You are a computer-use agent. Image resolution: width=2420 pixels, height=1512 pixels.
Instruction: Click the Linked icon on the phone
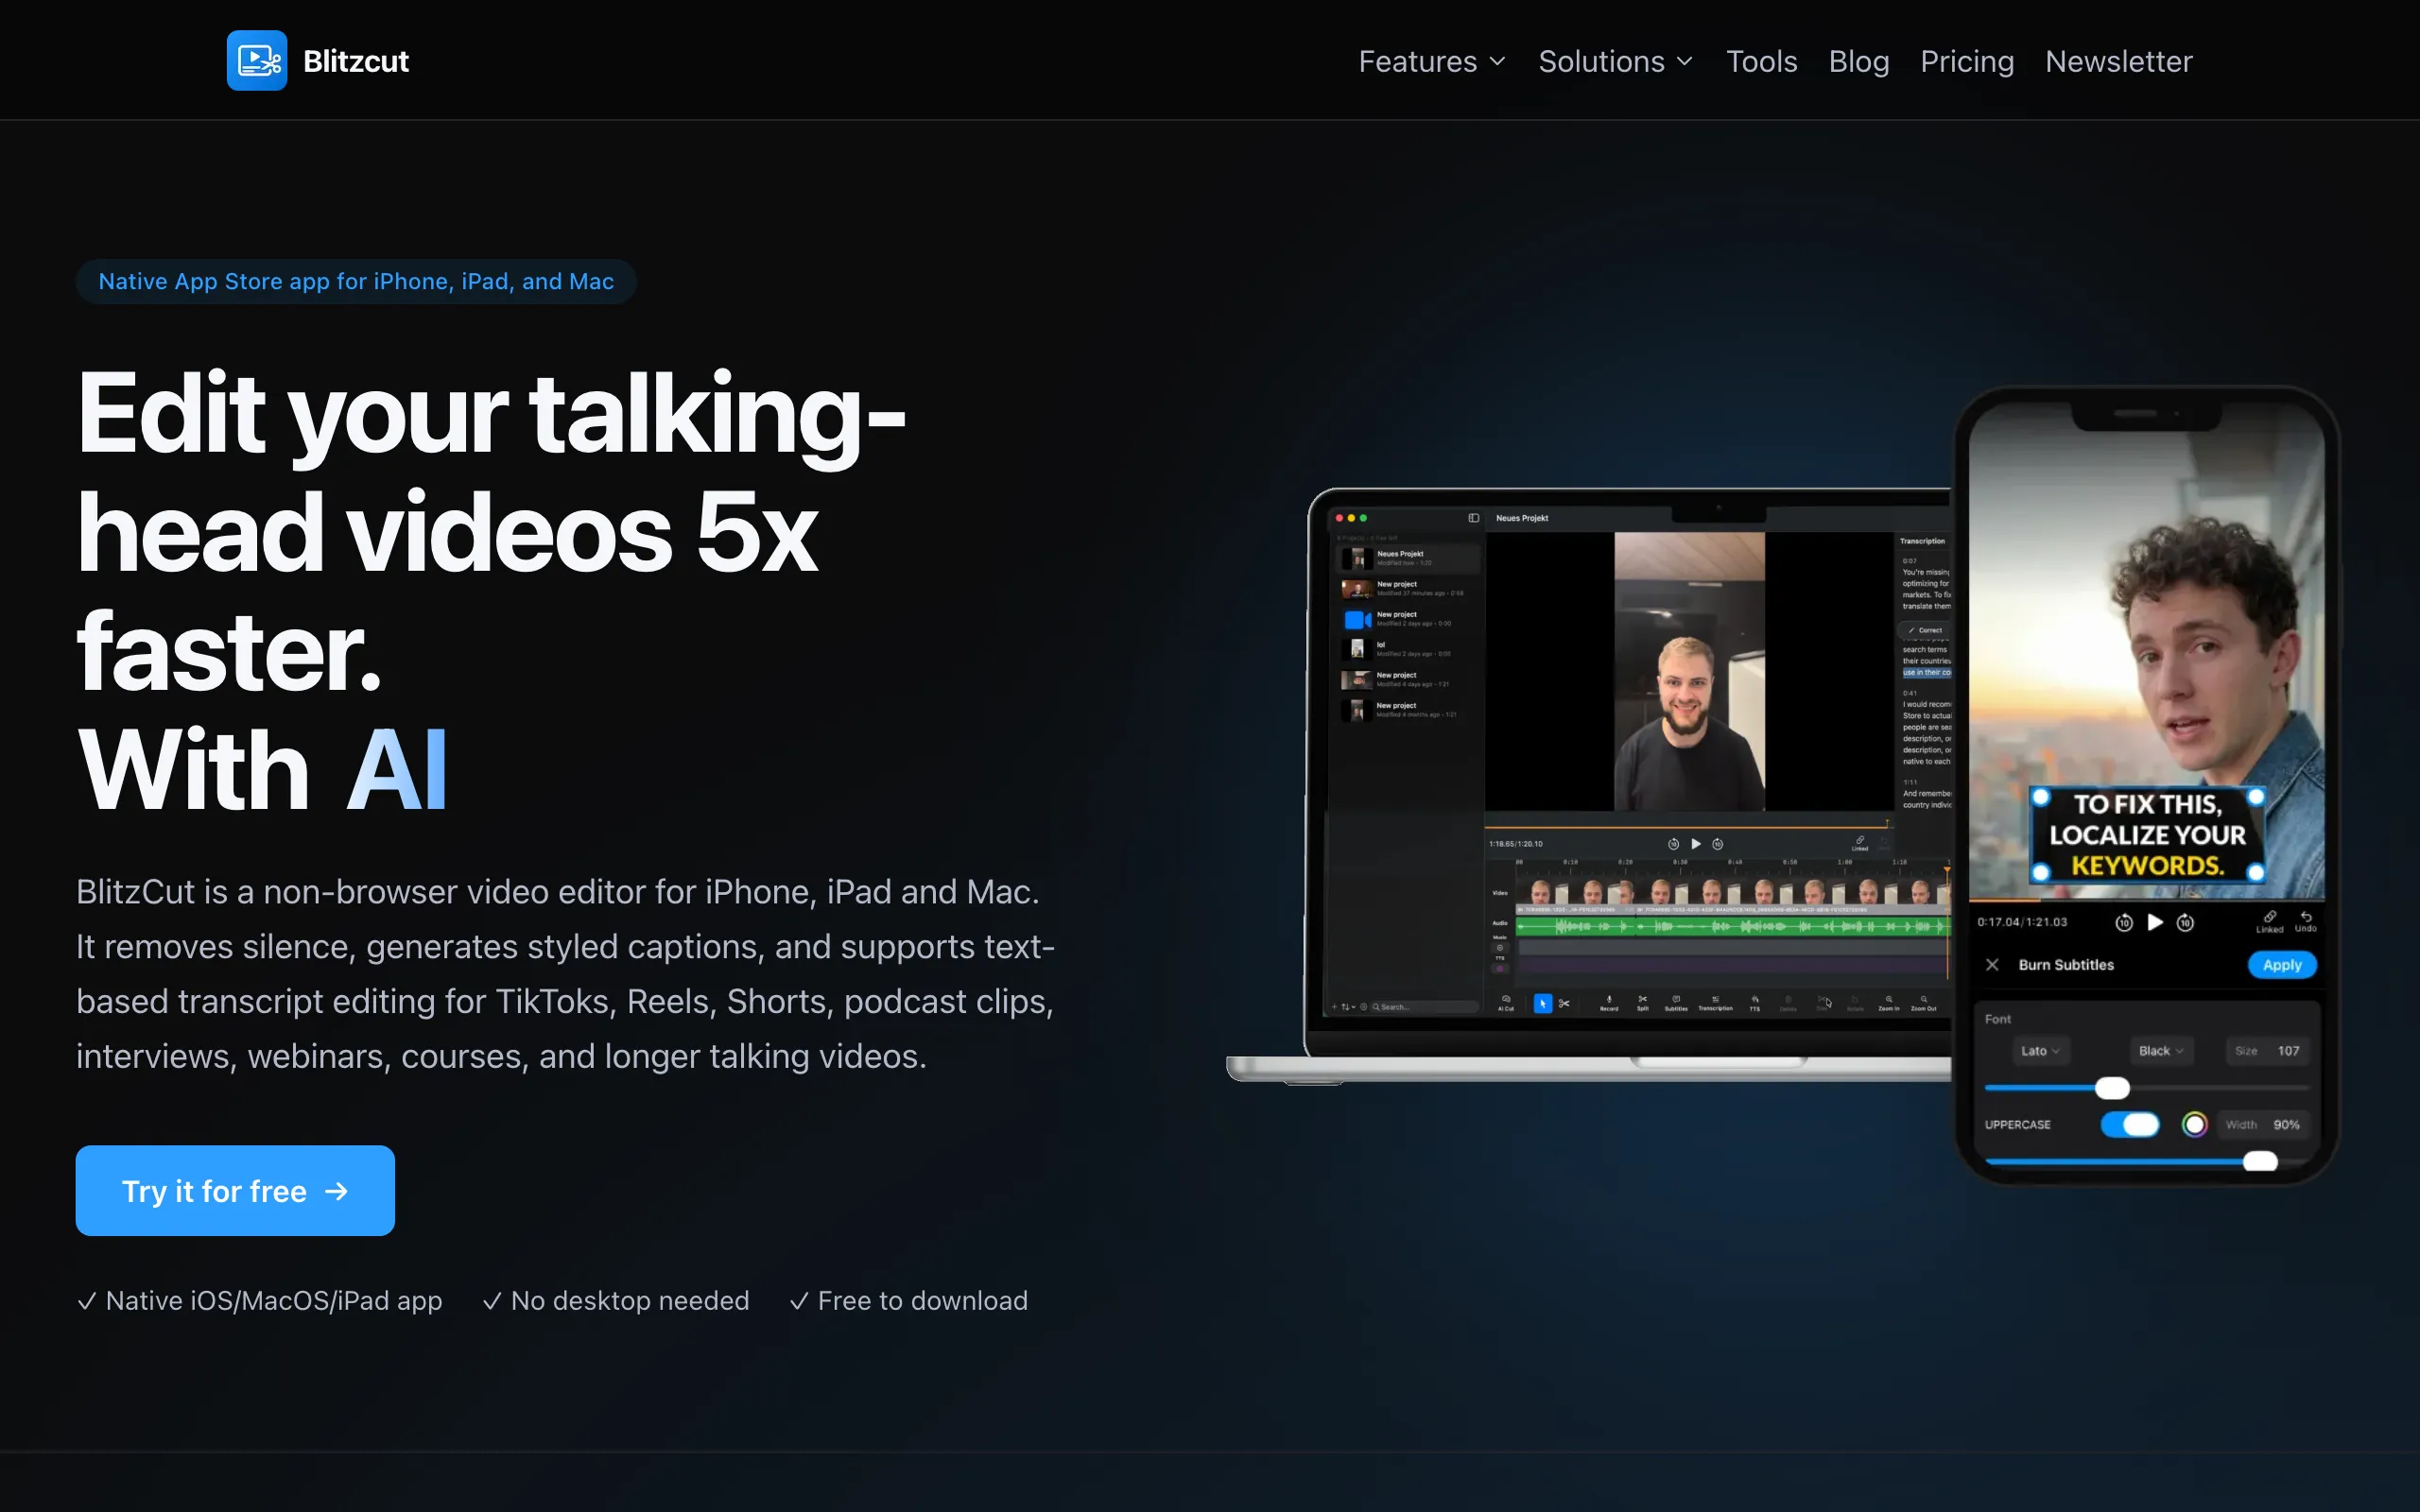click(2270, 921)
